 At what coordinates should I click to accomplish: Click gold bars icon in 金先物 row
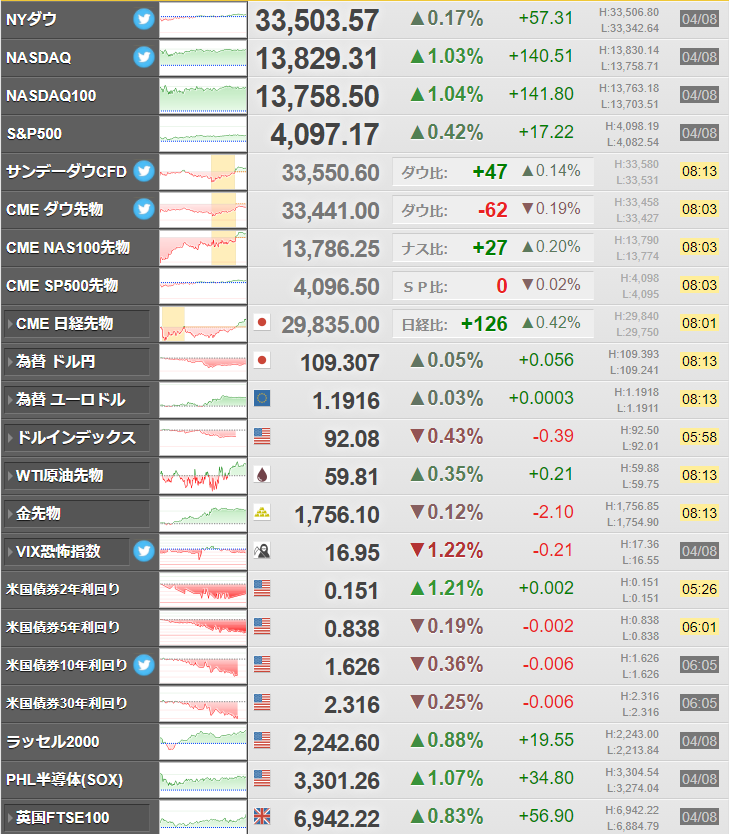262,512
